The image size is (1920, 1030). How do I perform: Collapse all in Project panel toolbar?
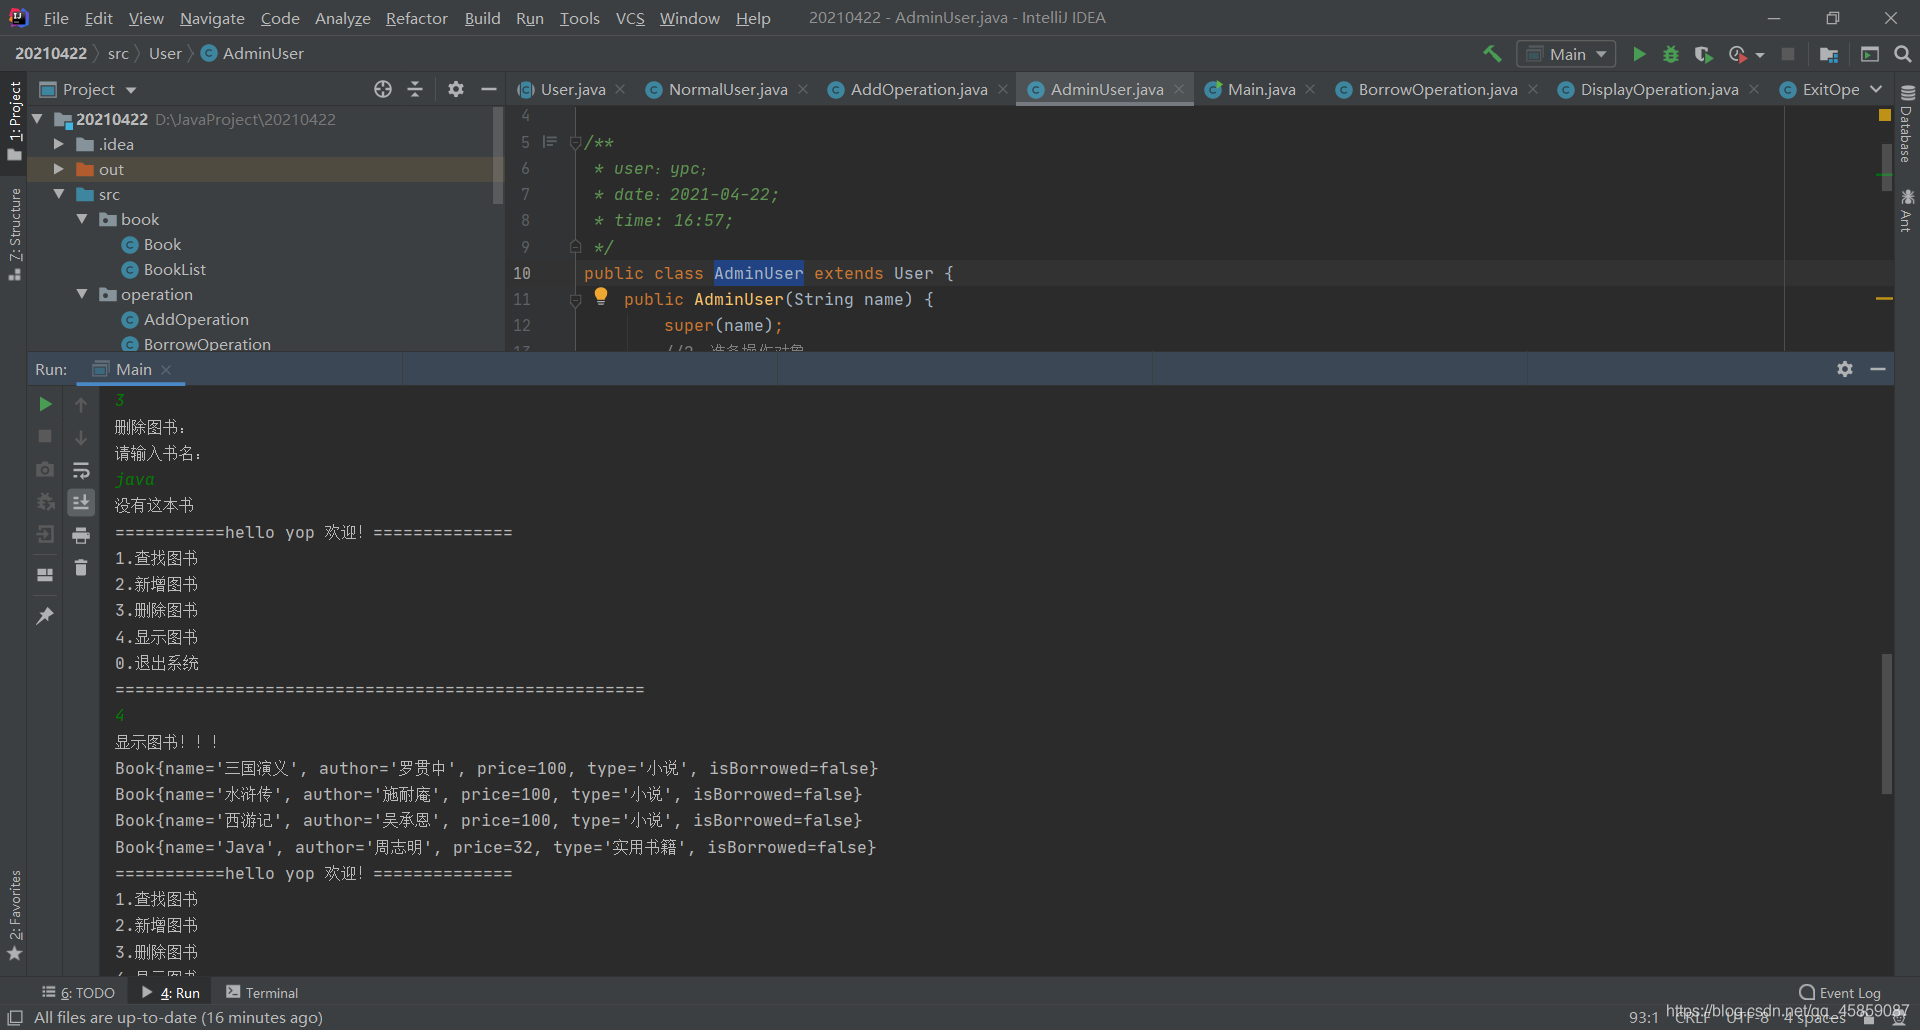pyautogui.click(x=415, y=89)
